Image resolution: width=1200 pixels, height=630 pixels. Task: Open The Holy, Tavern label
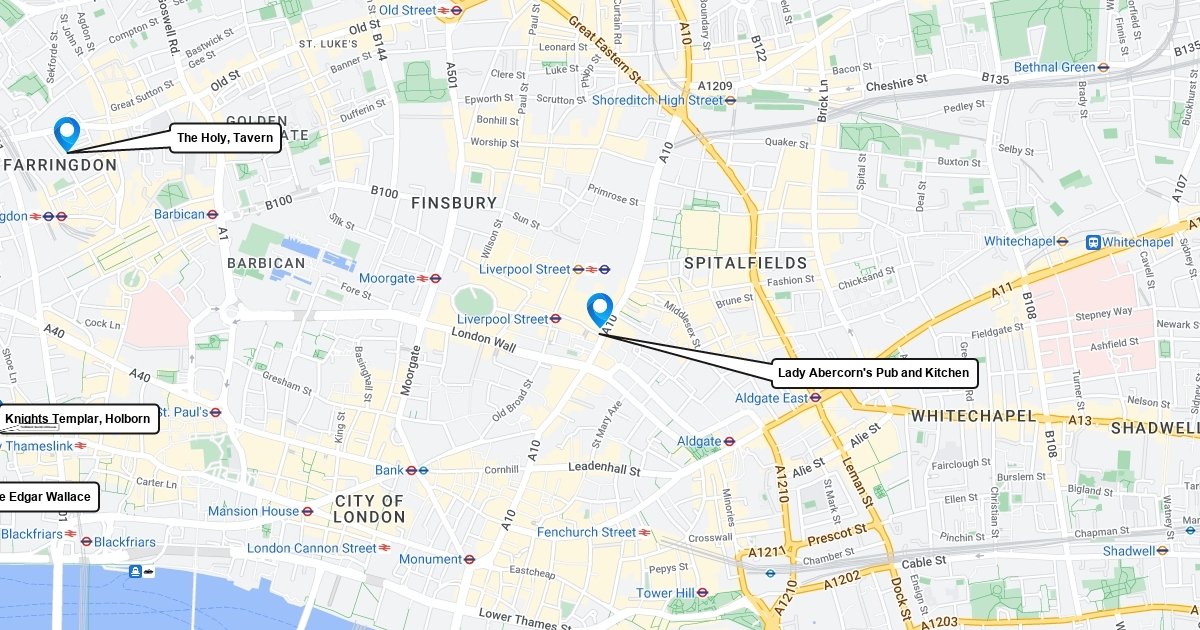tap(225, 138)
